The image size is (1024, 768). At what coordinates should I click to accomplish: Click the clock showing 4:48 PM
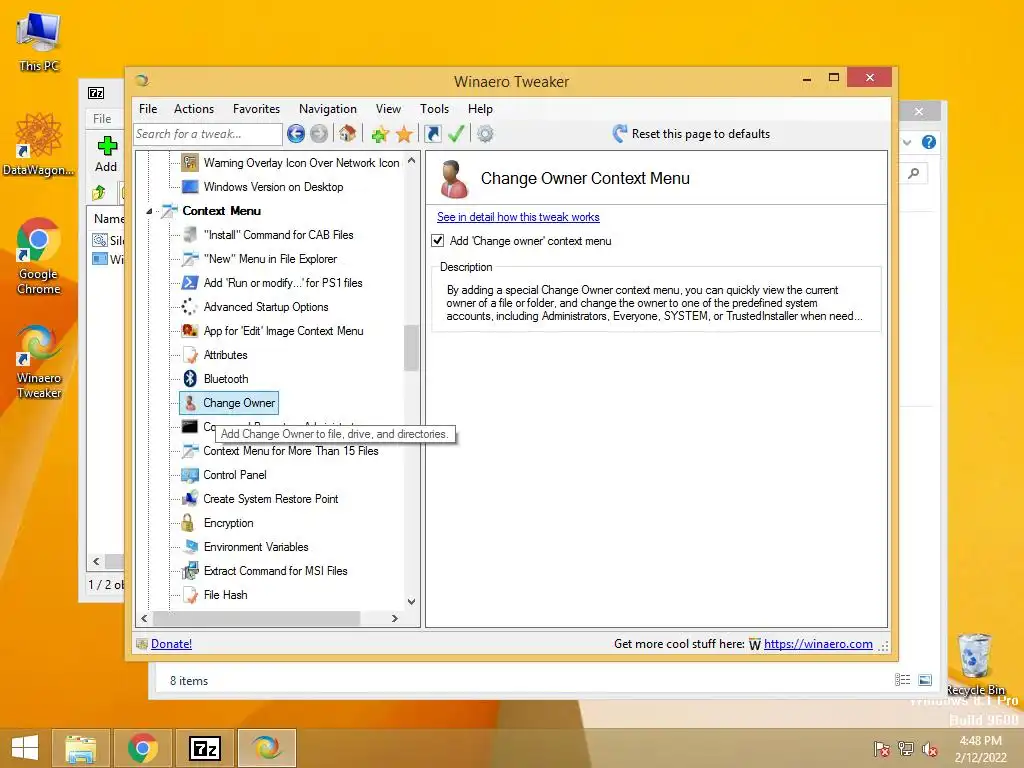980,741
